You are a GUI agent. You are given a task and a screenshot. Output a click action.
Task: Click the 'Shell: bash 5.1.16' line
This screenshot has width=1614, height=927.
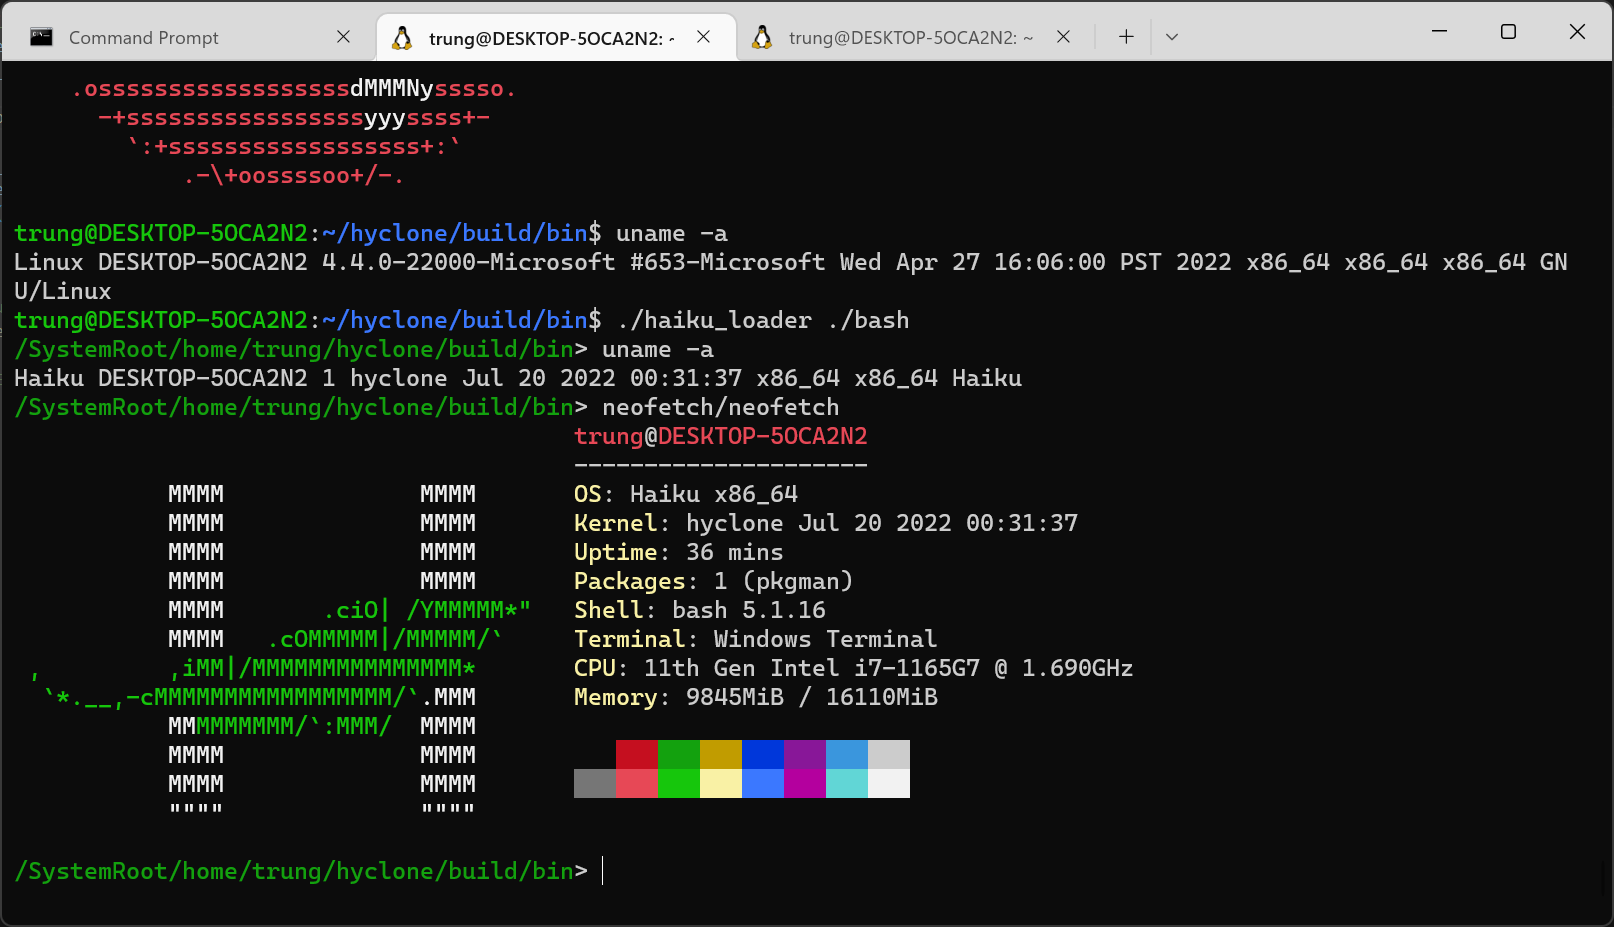700,610
